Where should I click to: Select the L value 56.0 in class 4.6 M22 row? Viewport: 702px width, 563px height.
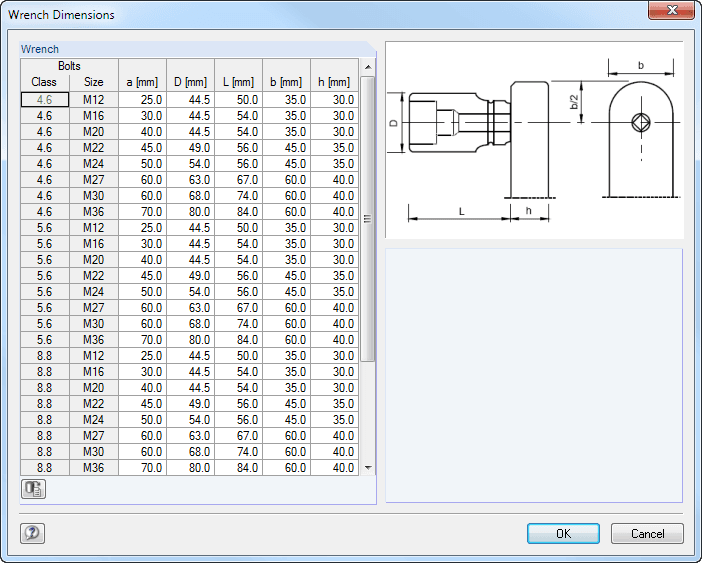(239, 148)
